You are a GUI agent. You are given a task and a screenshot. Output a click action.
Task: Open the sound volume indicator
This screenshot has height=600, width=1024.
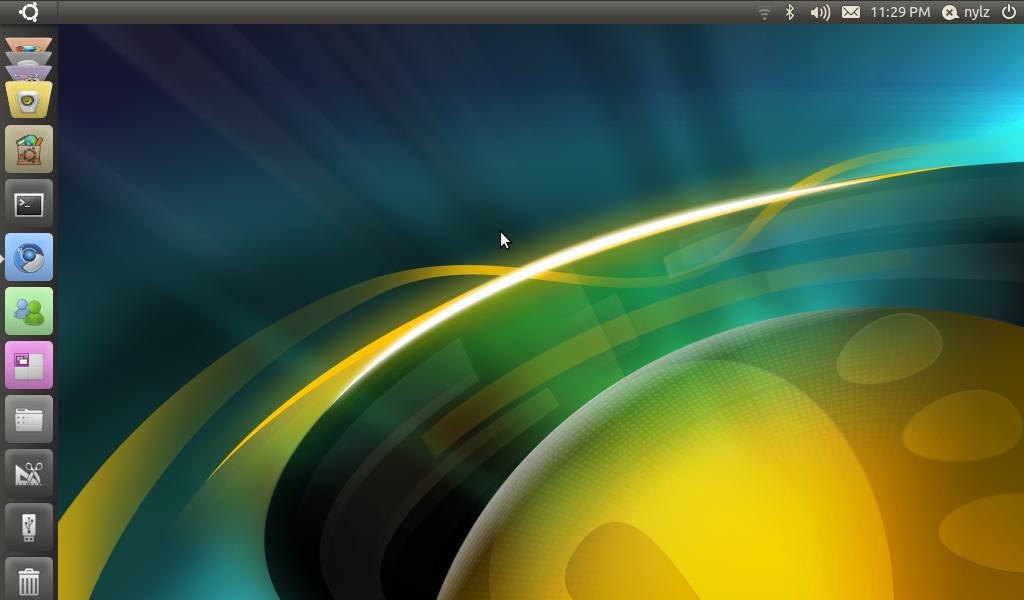[x=820, y=12]
